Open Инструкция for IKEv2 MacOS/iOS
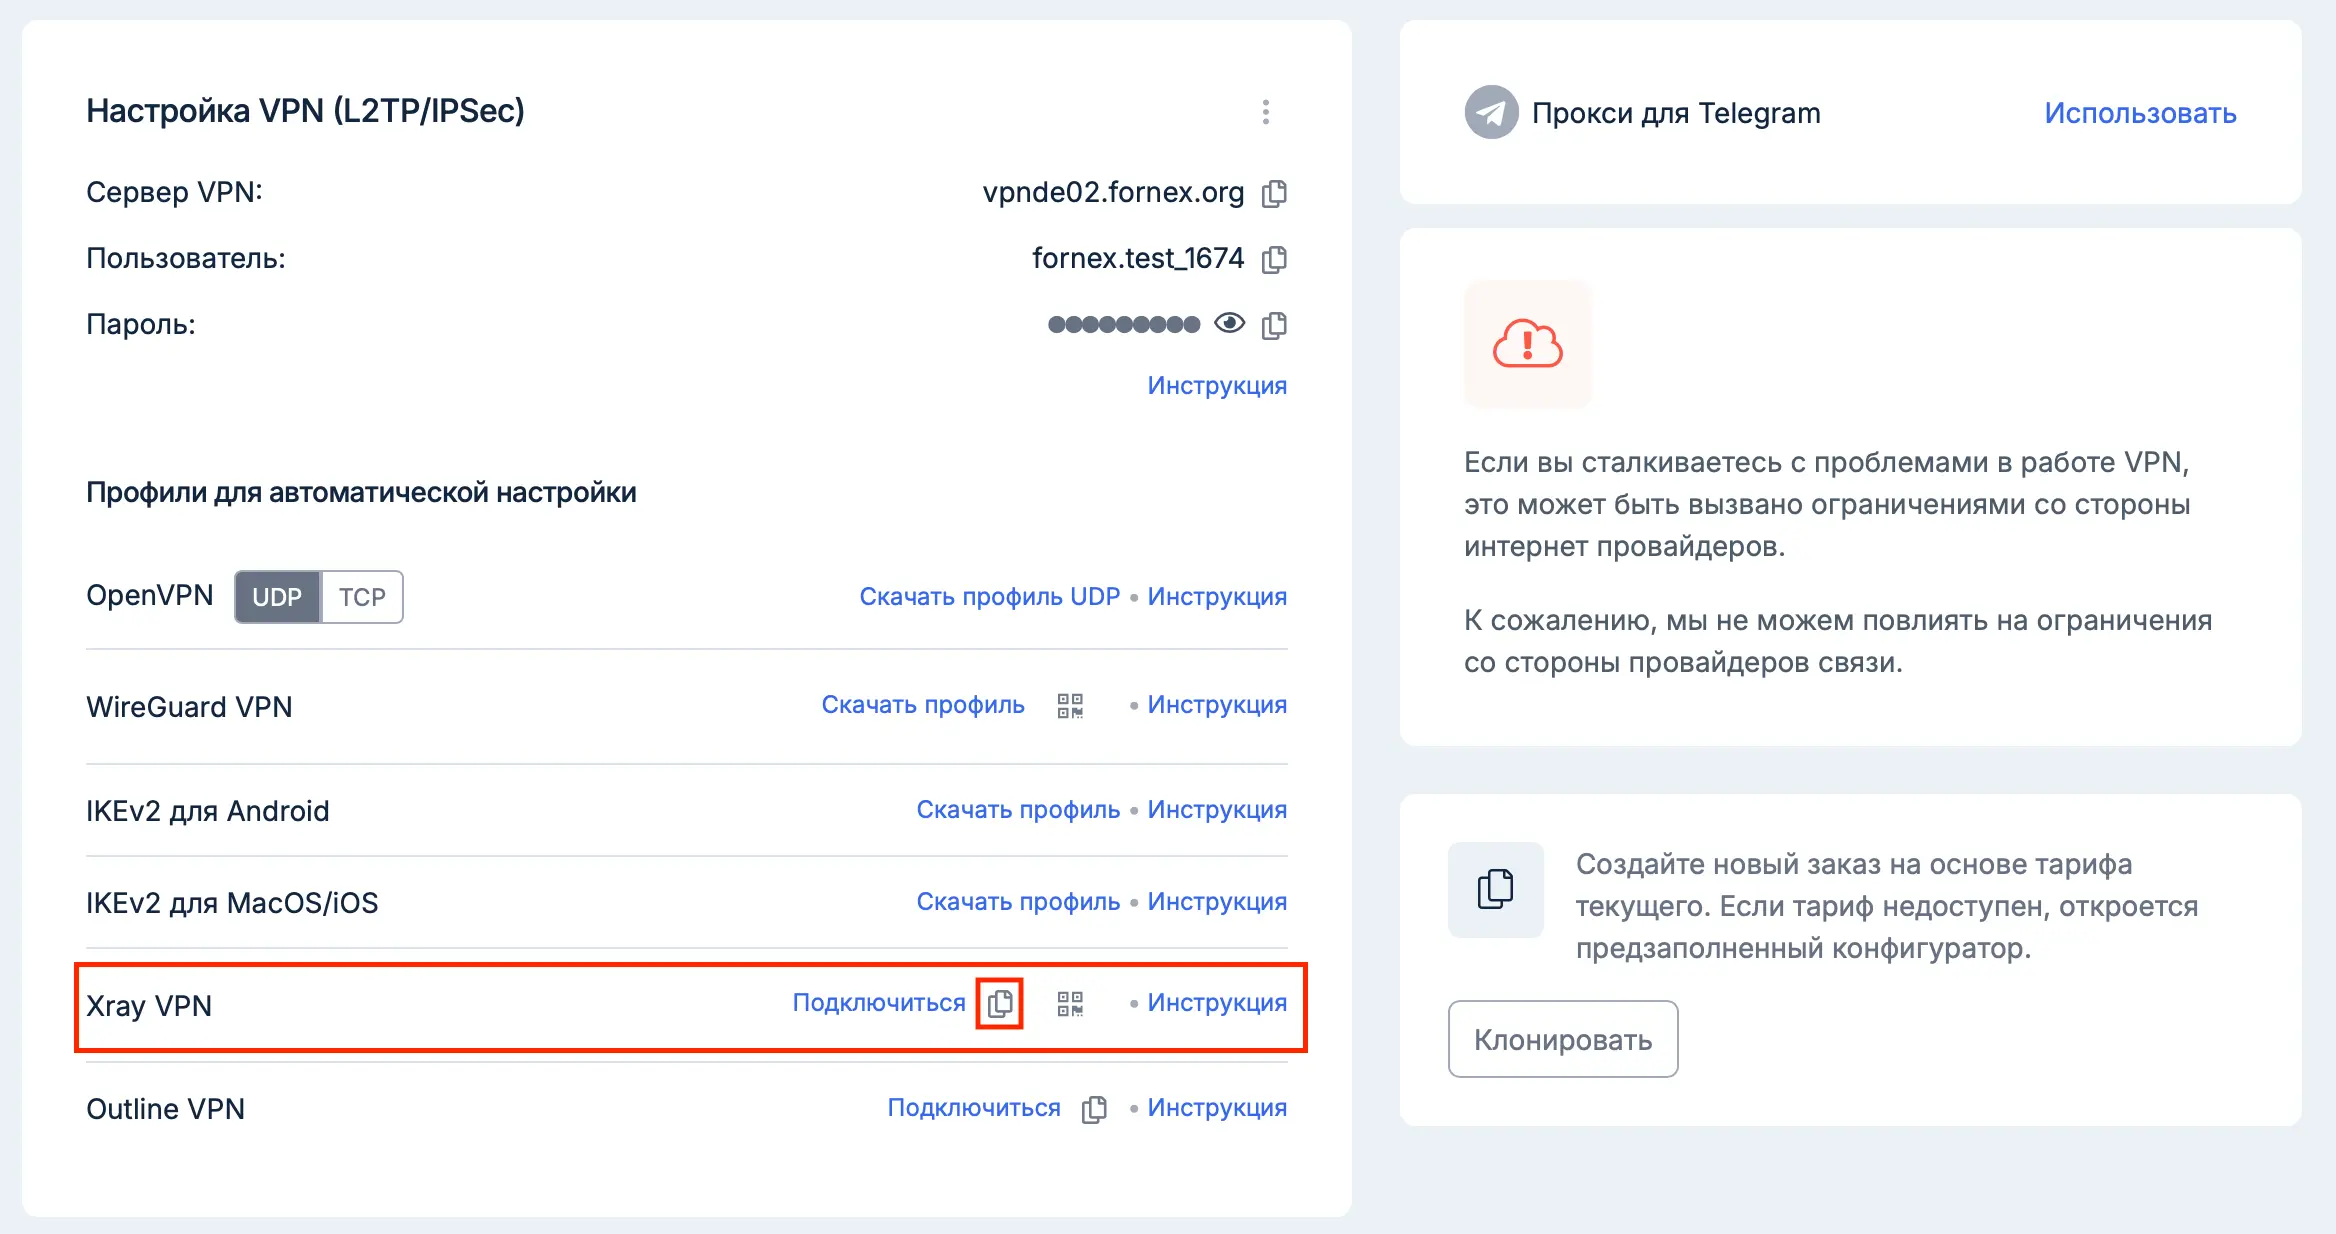 (1217, 902)
